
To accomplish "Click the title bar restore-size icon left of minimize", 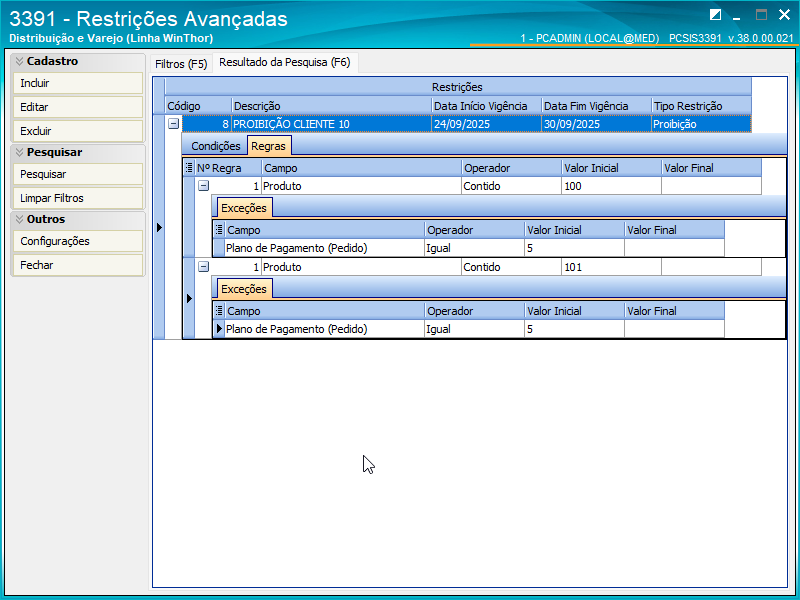I will [x=715, y=15].
